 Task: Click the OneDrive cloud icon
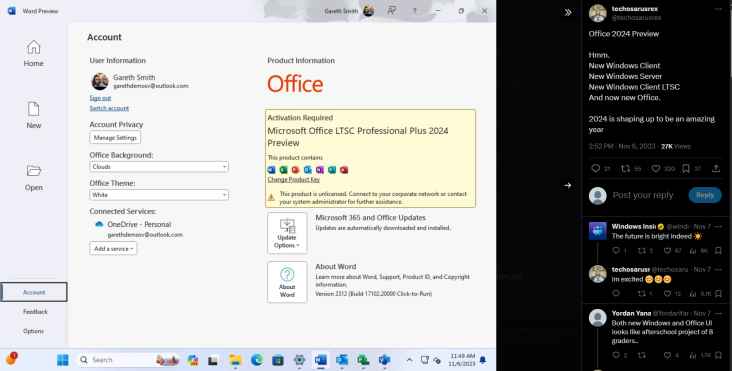(99, 224)
